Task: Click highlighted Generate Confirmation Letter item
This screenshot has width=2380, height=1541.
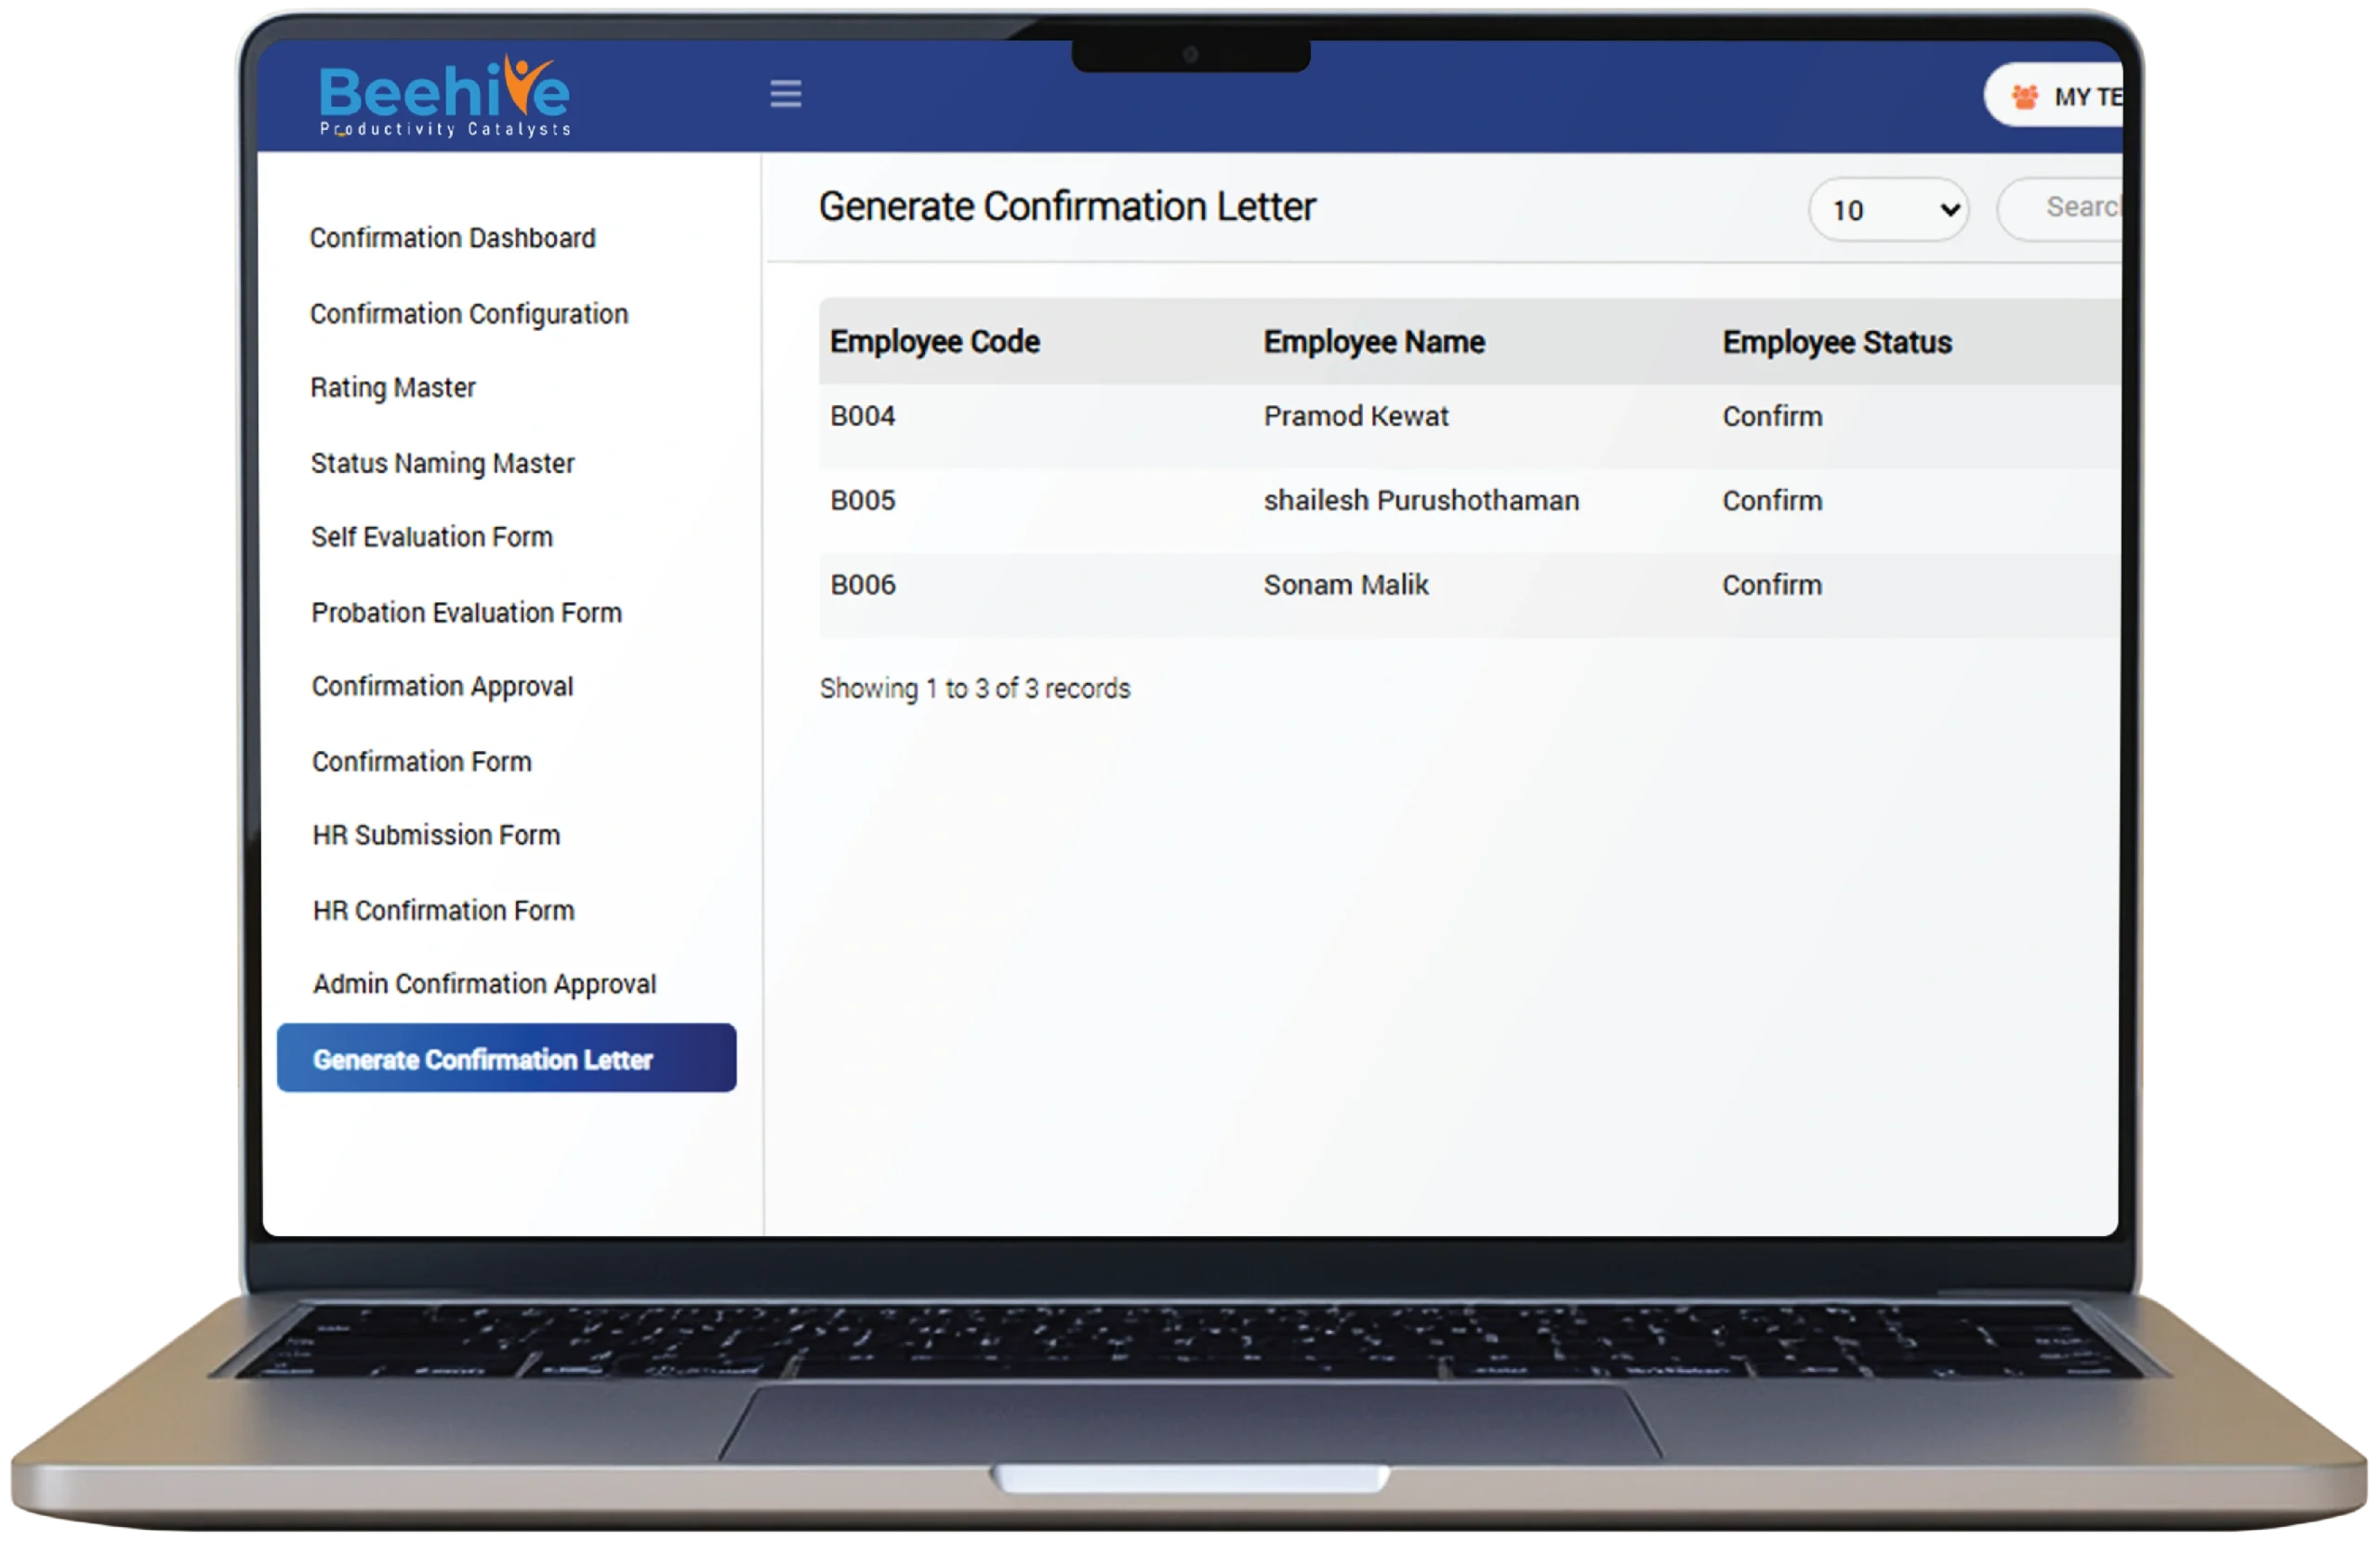Action: 506,1058
